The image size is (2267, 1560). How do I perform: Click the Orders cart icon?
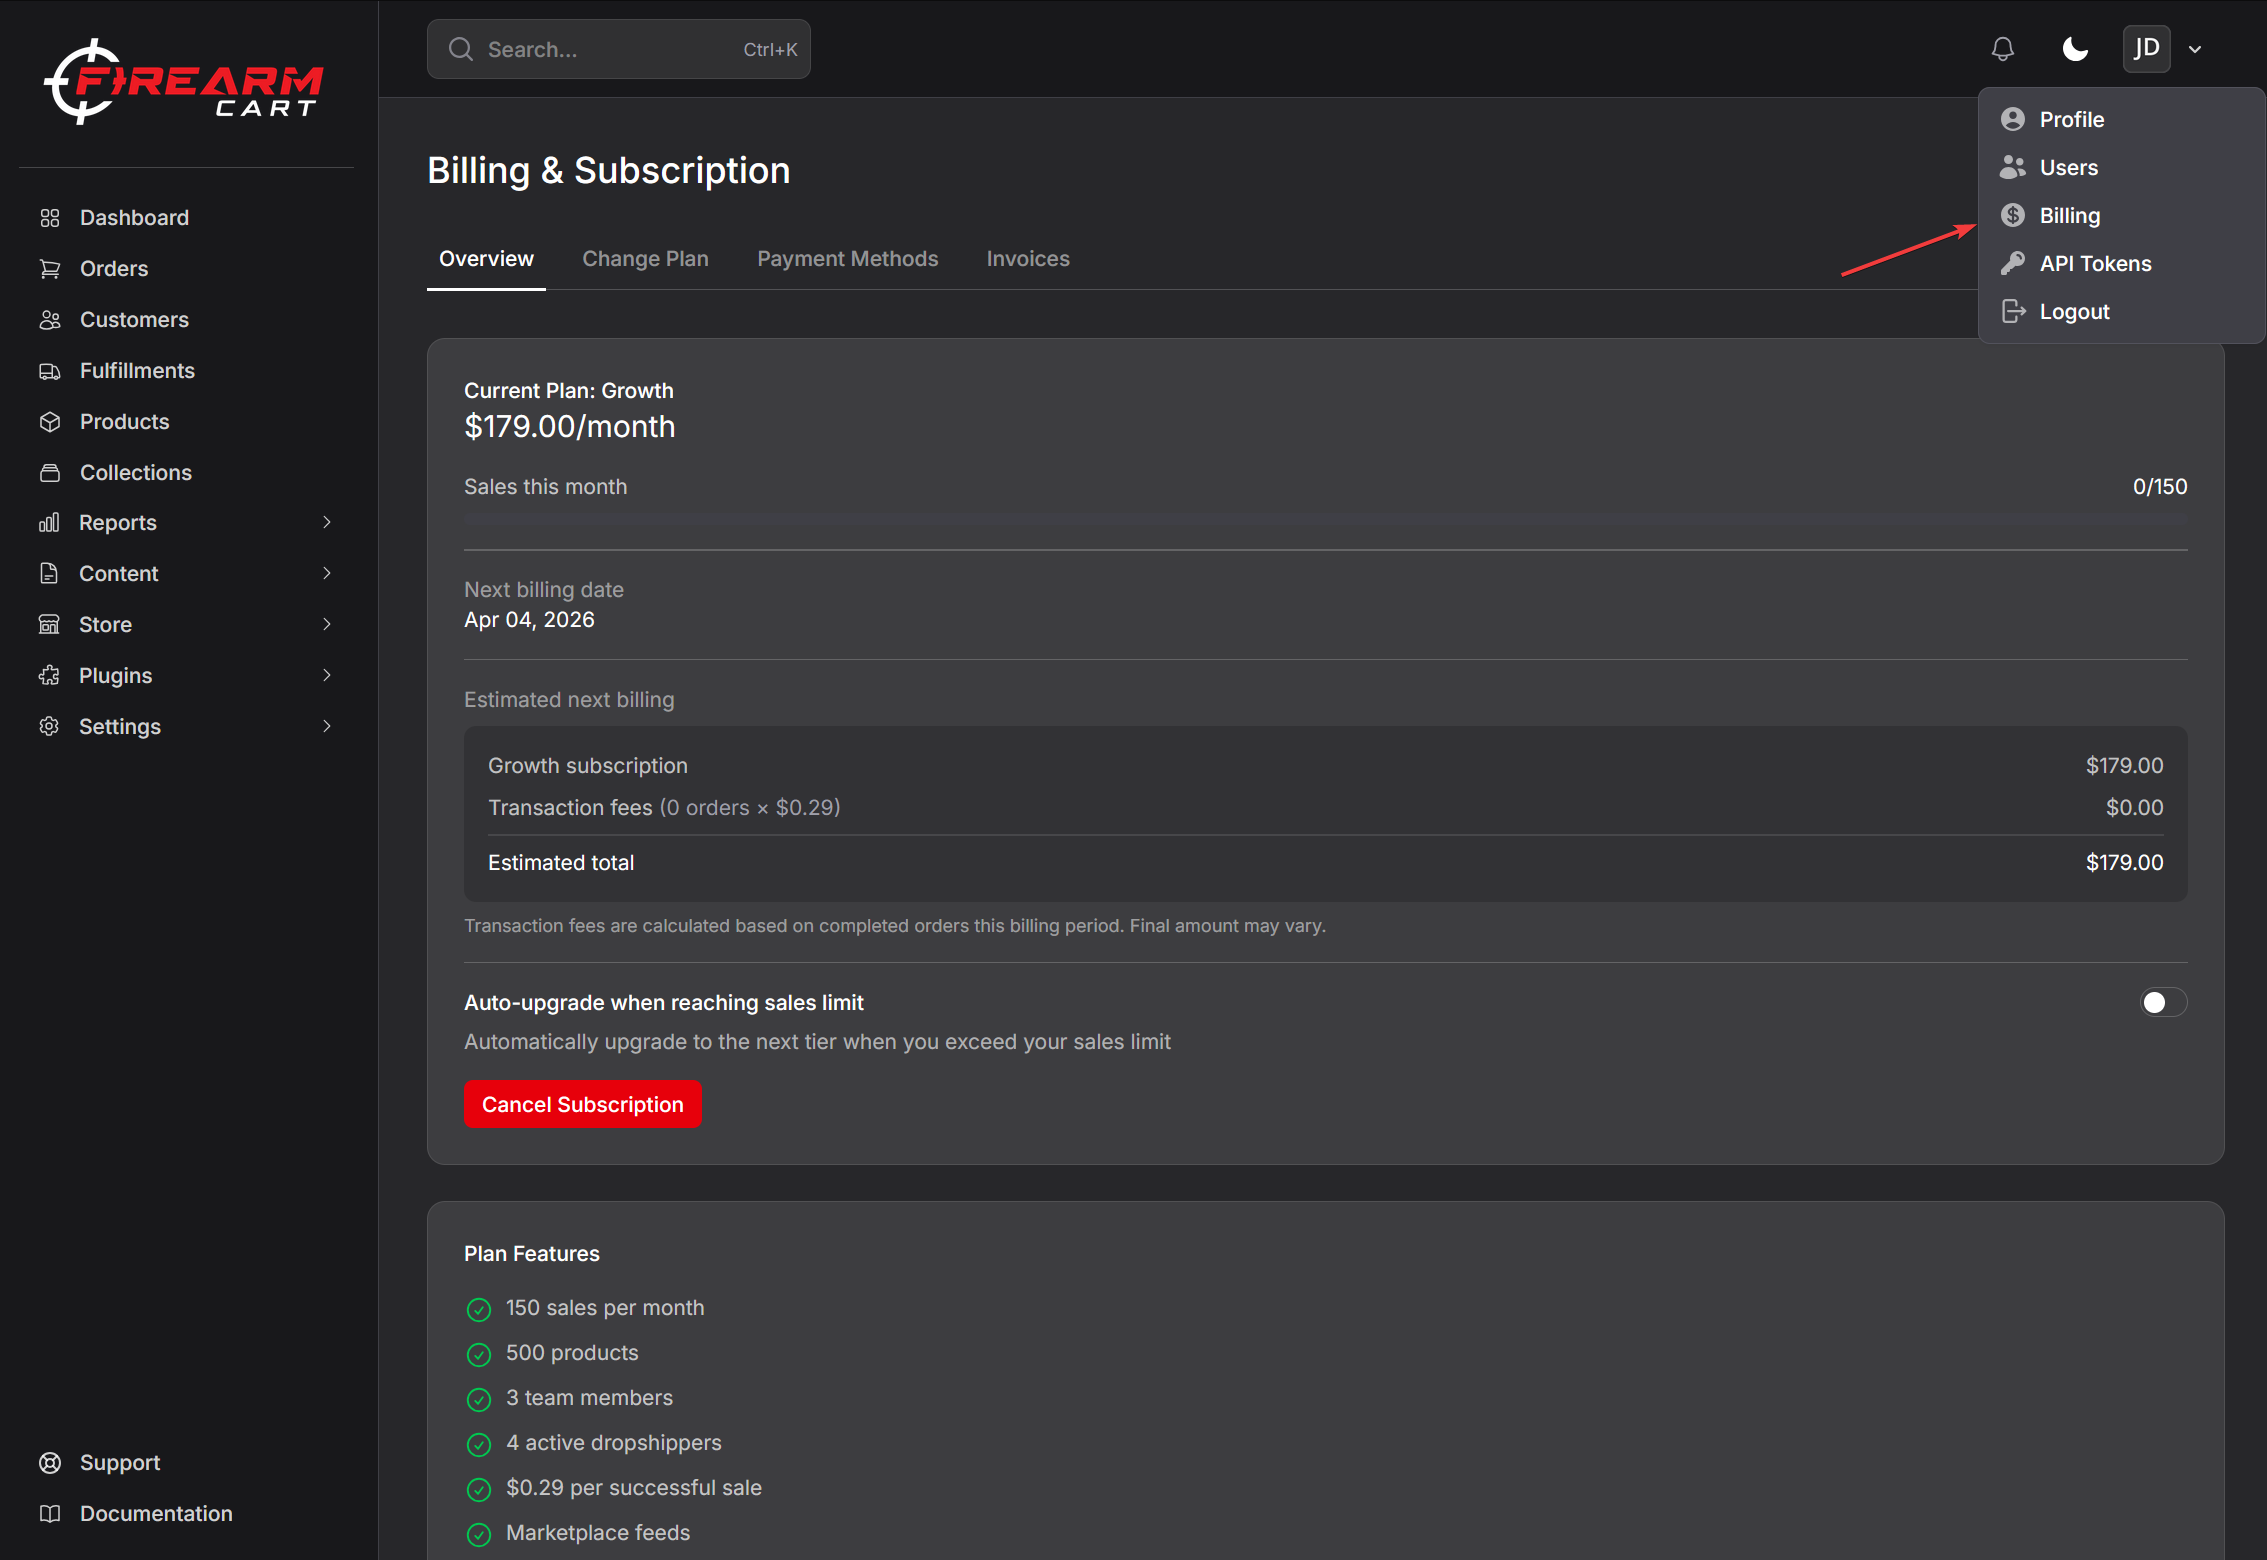(x=50, y=269)
